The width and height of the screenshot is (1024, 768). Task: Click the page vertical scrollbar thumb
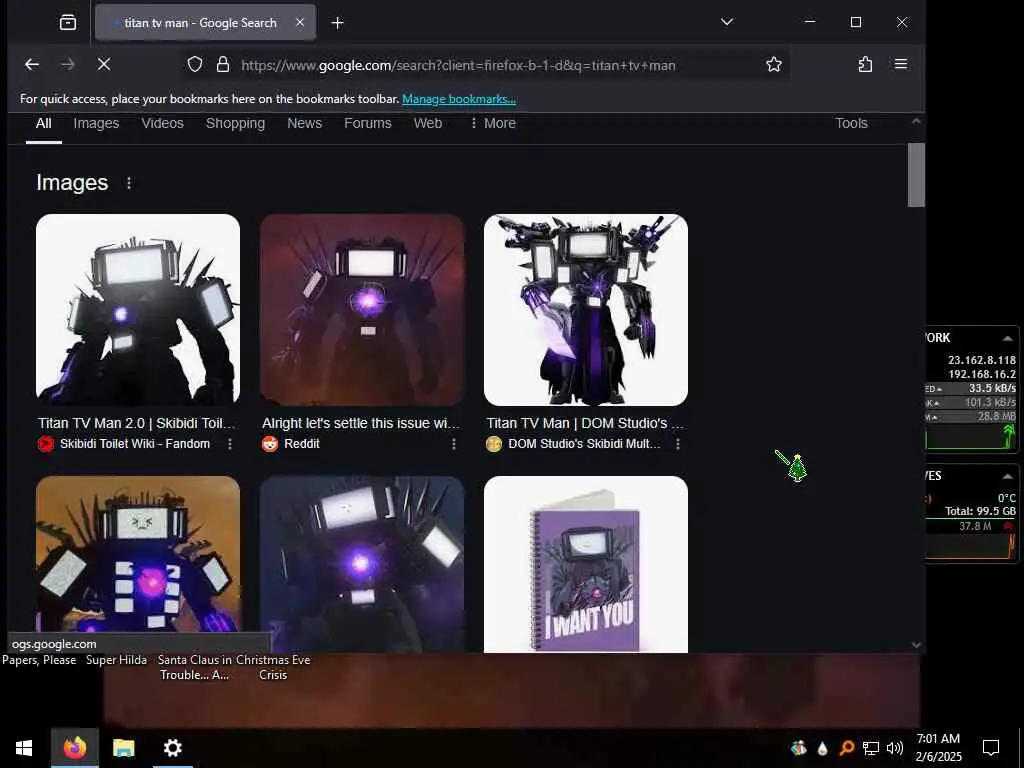(x=916, y=175)
